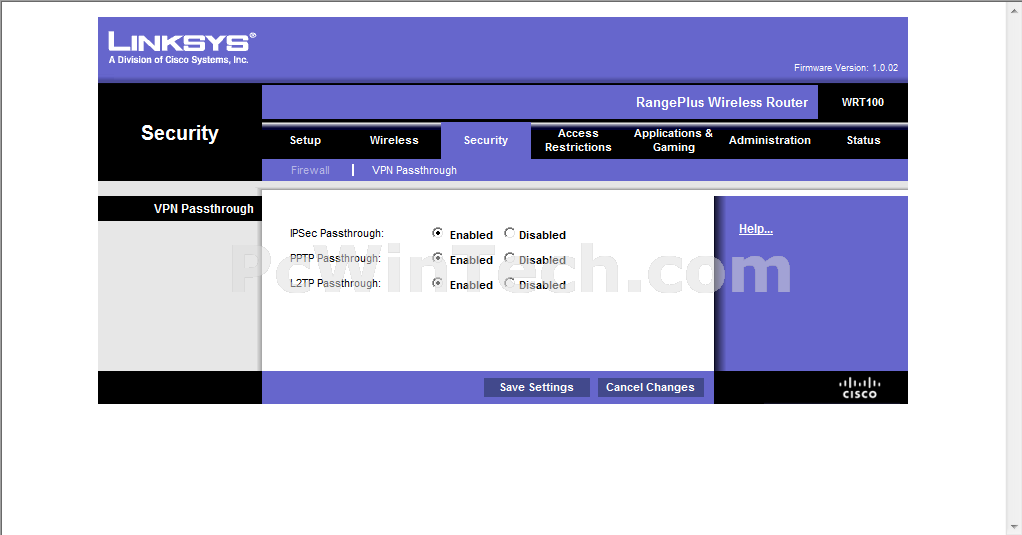This screenshot has width=1022, height=535.
Task: Click the Save Settings button
Action: pos(536,387)
